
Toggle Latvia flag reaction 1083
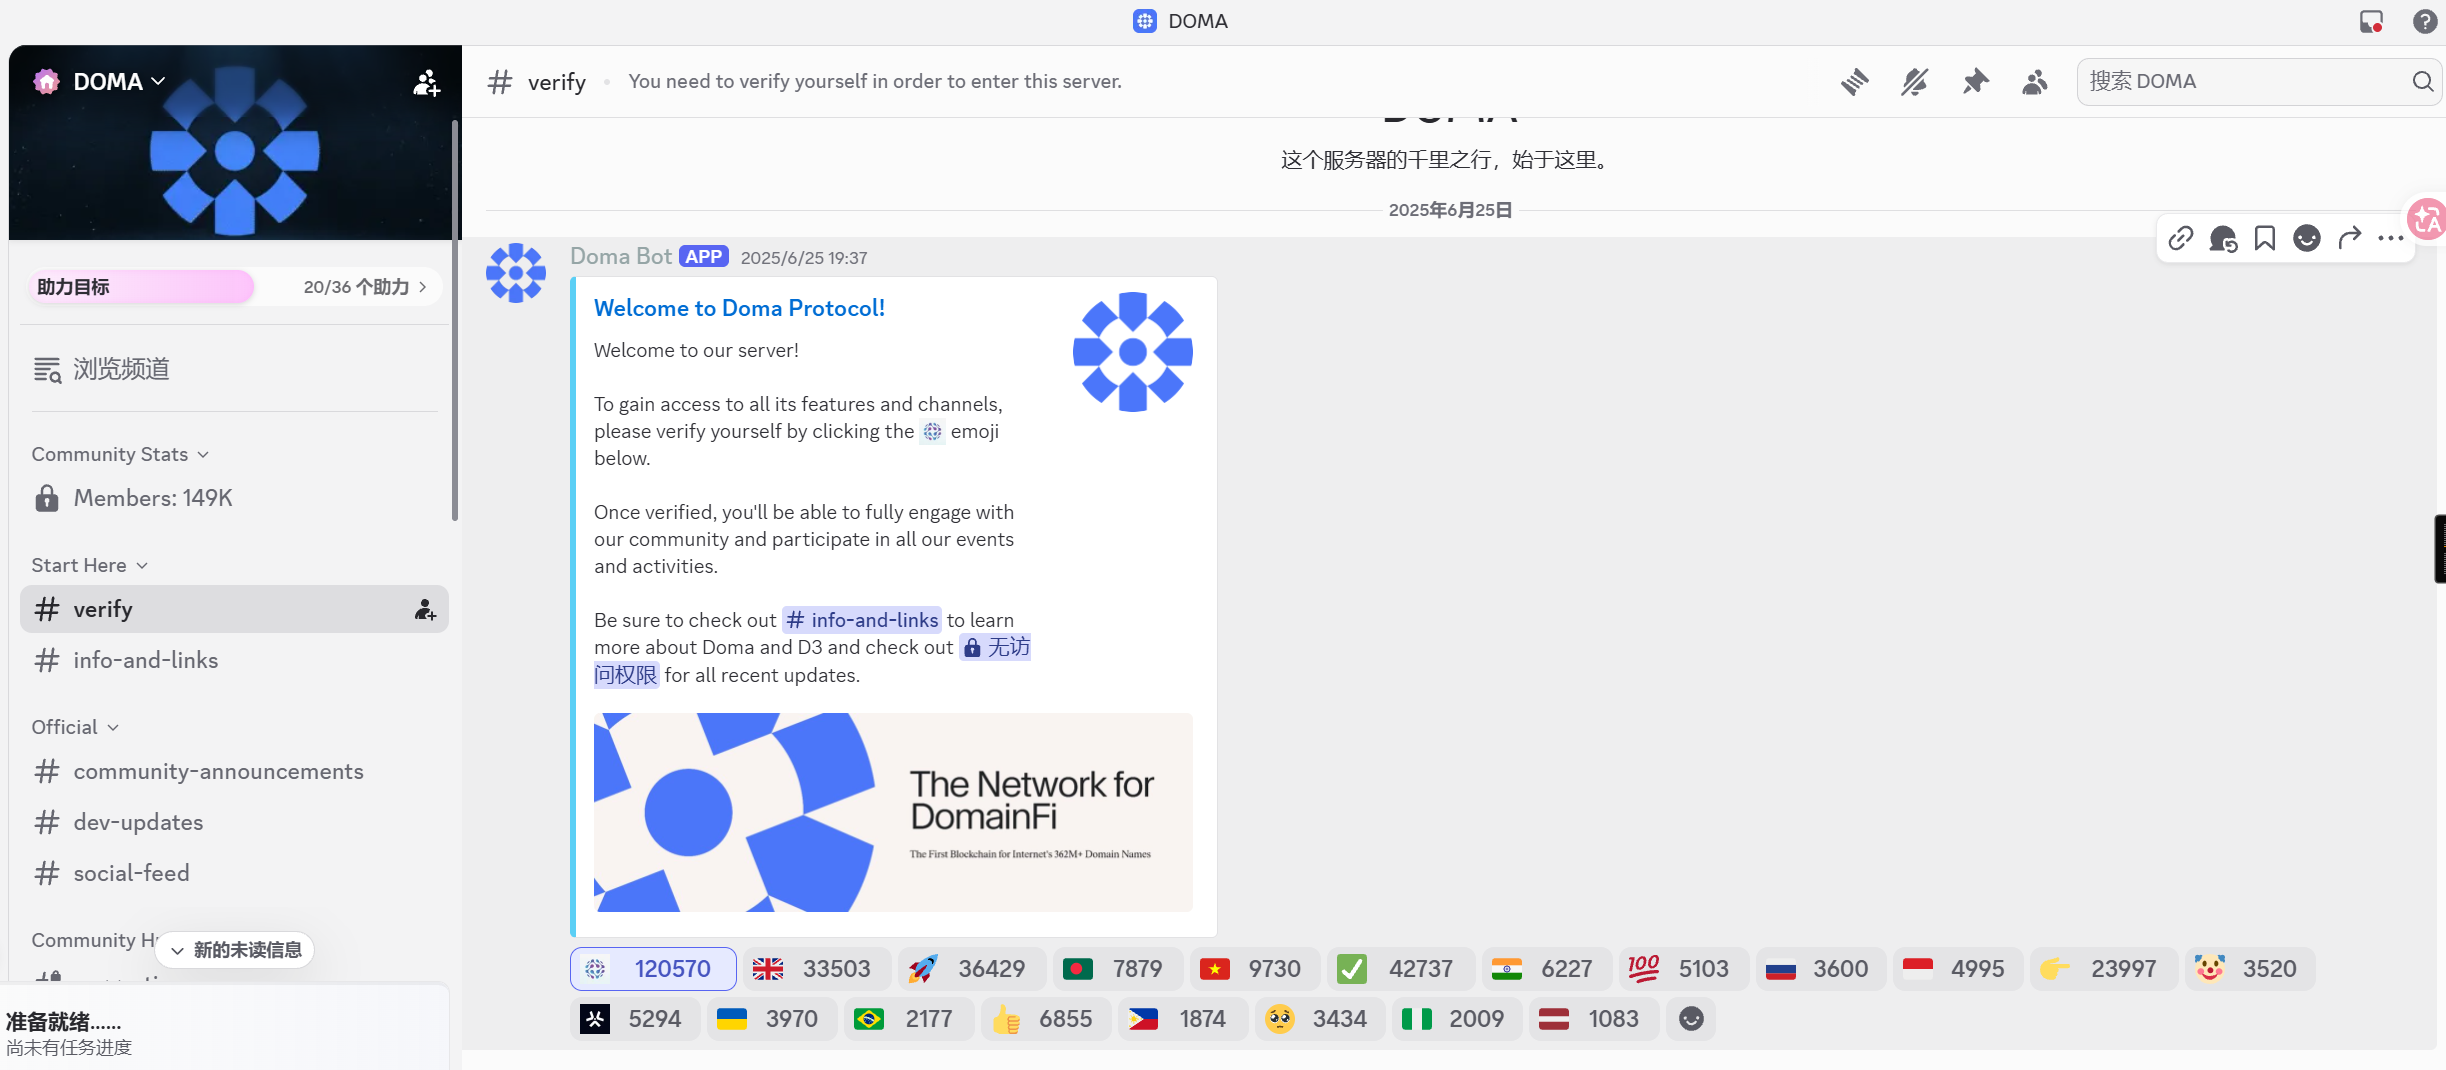pos(1594,1019)
